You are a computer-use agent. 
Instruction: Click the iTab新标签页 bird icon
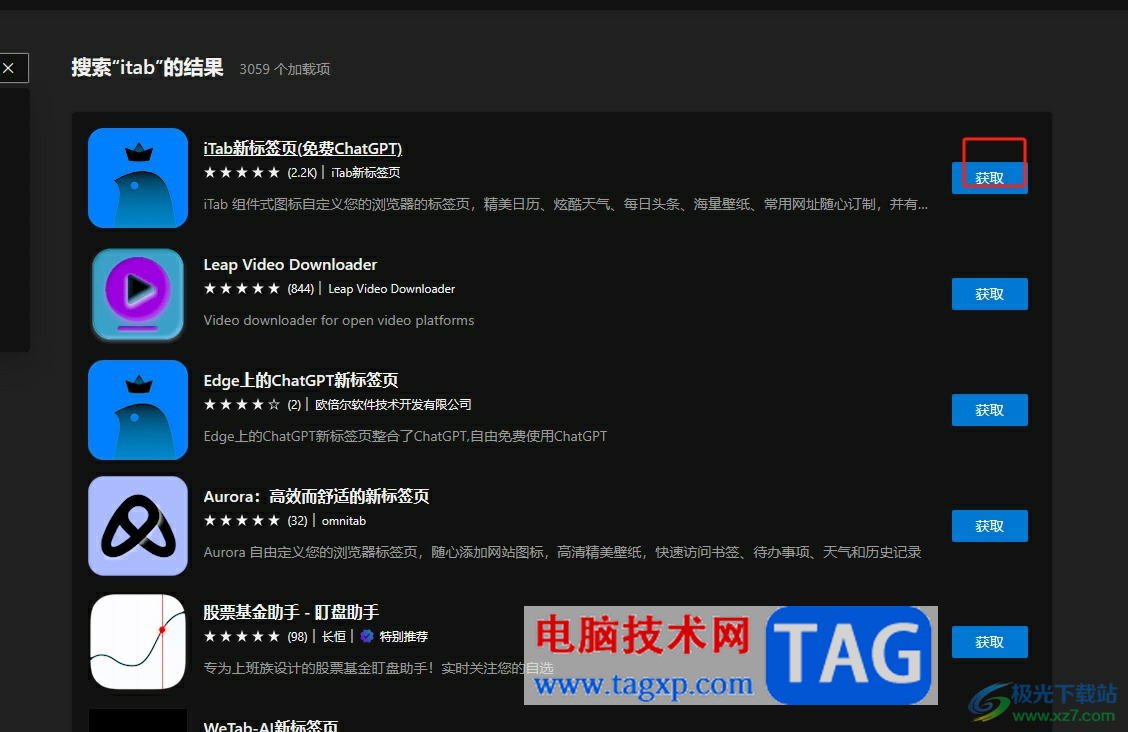coord(138,178)
